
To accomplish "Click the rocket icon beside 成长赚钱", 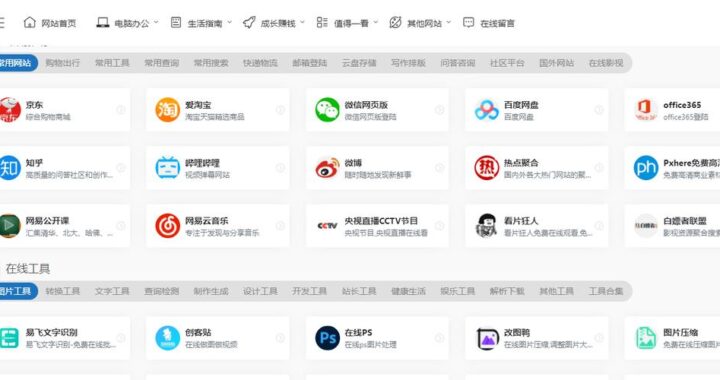I will click(x=249, y=22).
